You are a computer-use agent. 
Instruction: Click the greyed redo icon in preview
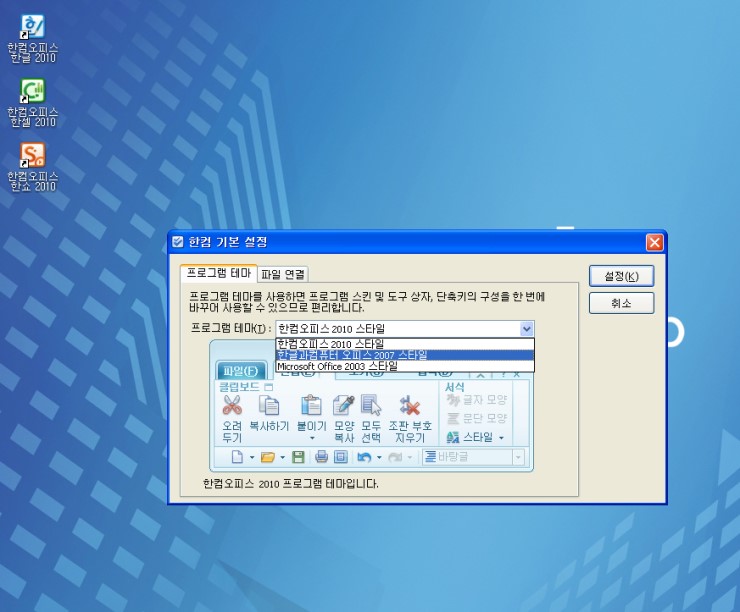[395, 457]
